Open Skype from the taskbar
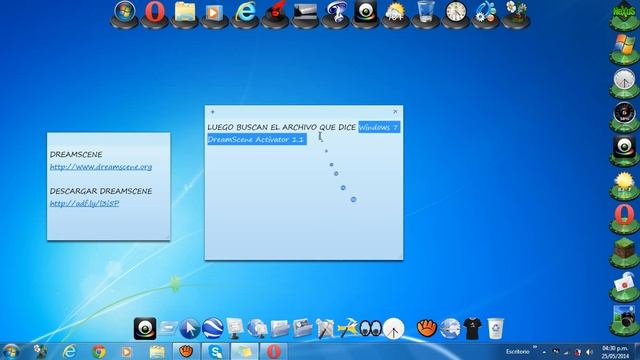 (x=215, y=351)
